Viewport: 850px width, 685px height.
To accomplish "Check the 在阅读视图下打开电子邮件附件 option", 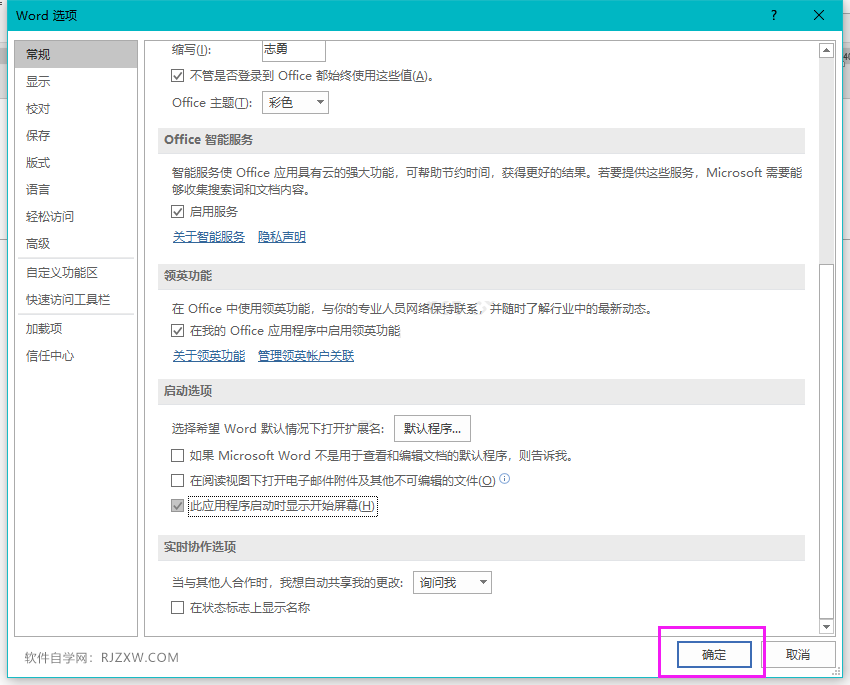I will click(x=177, y=479).
